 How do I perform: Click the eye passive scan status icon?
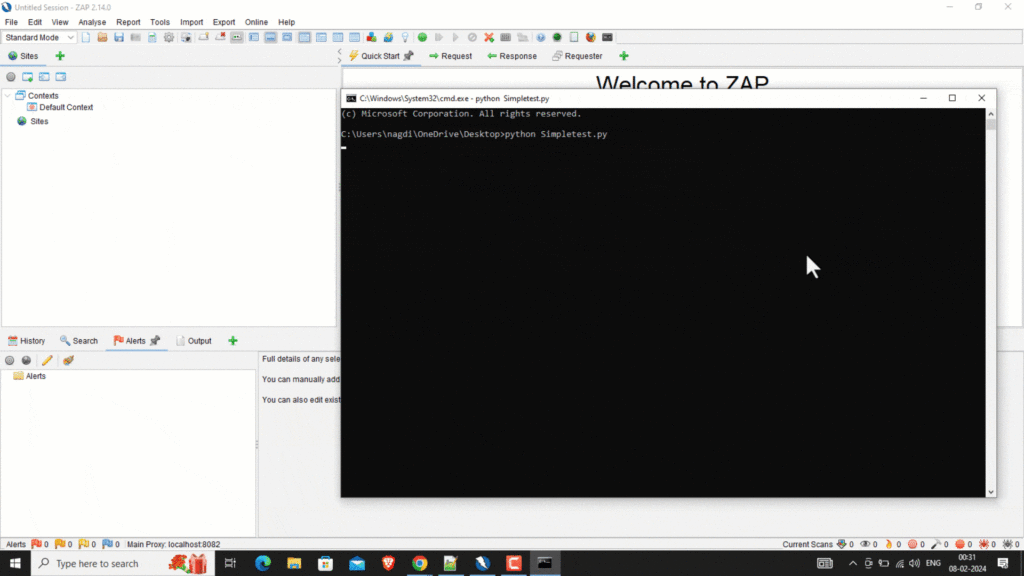(865, 544)
